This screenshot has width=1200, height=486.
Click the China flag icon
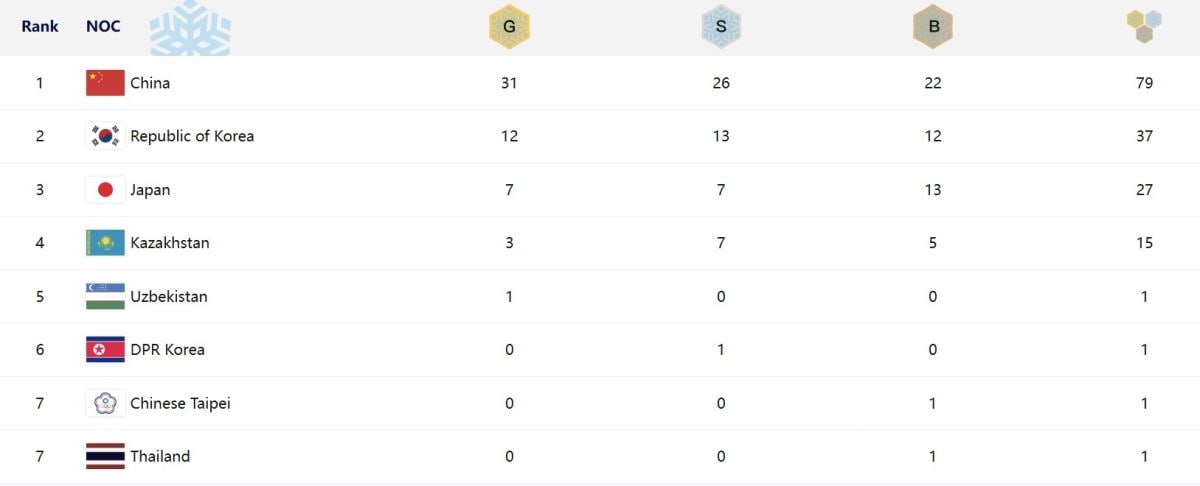(x=105, y=83)
